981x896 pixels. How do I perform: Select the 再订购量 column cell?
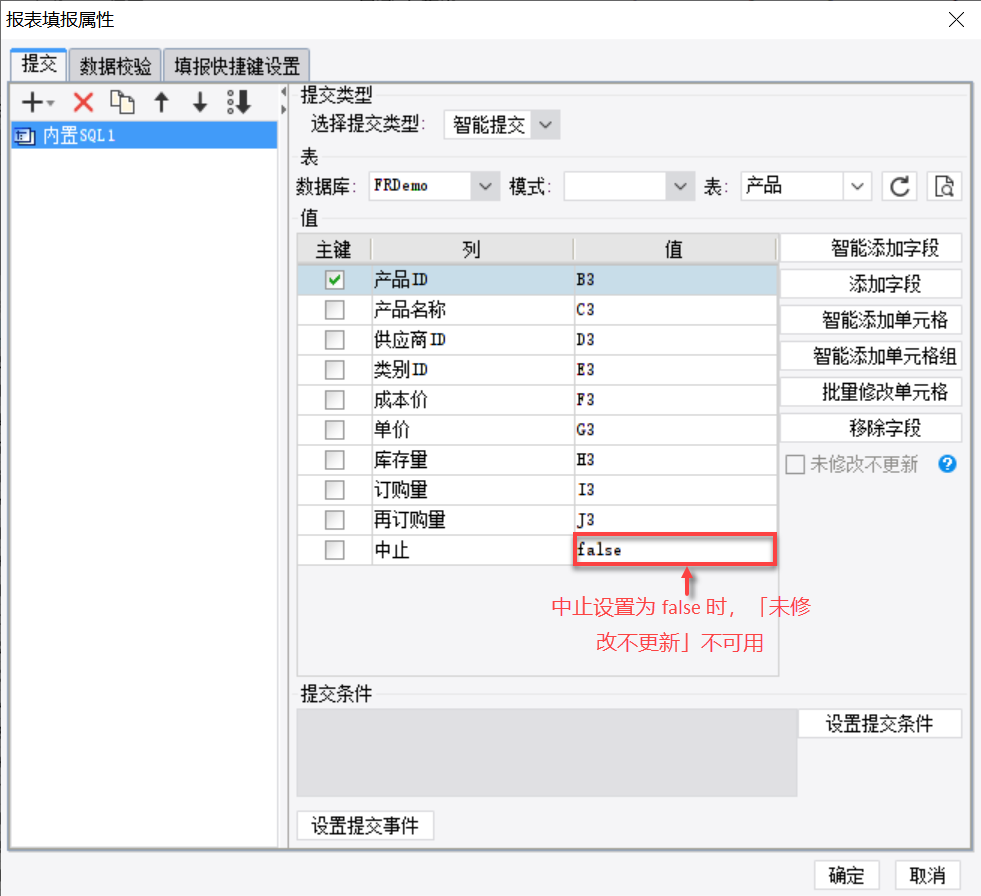(x=473, y=520)
